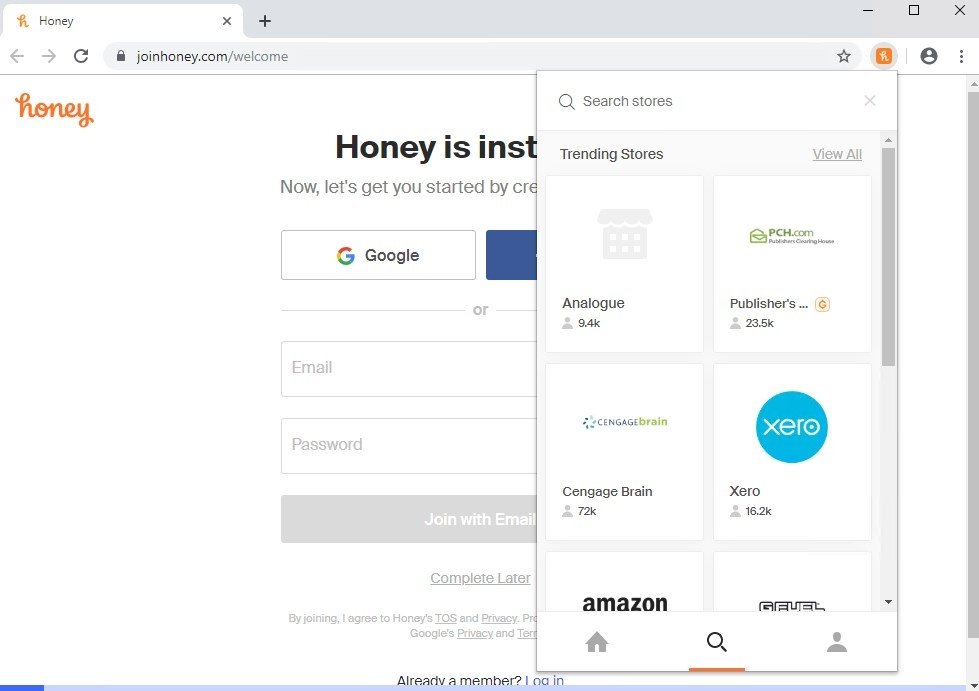Go forward to the next page
This screenshot has width=979, height=691.
click(49, 56)
